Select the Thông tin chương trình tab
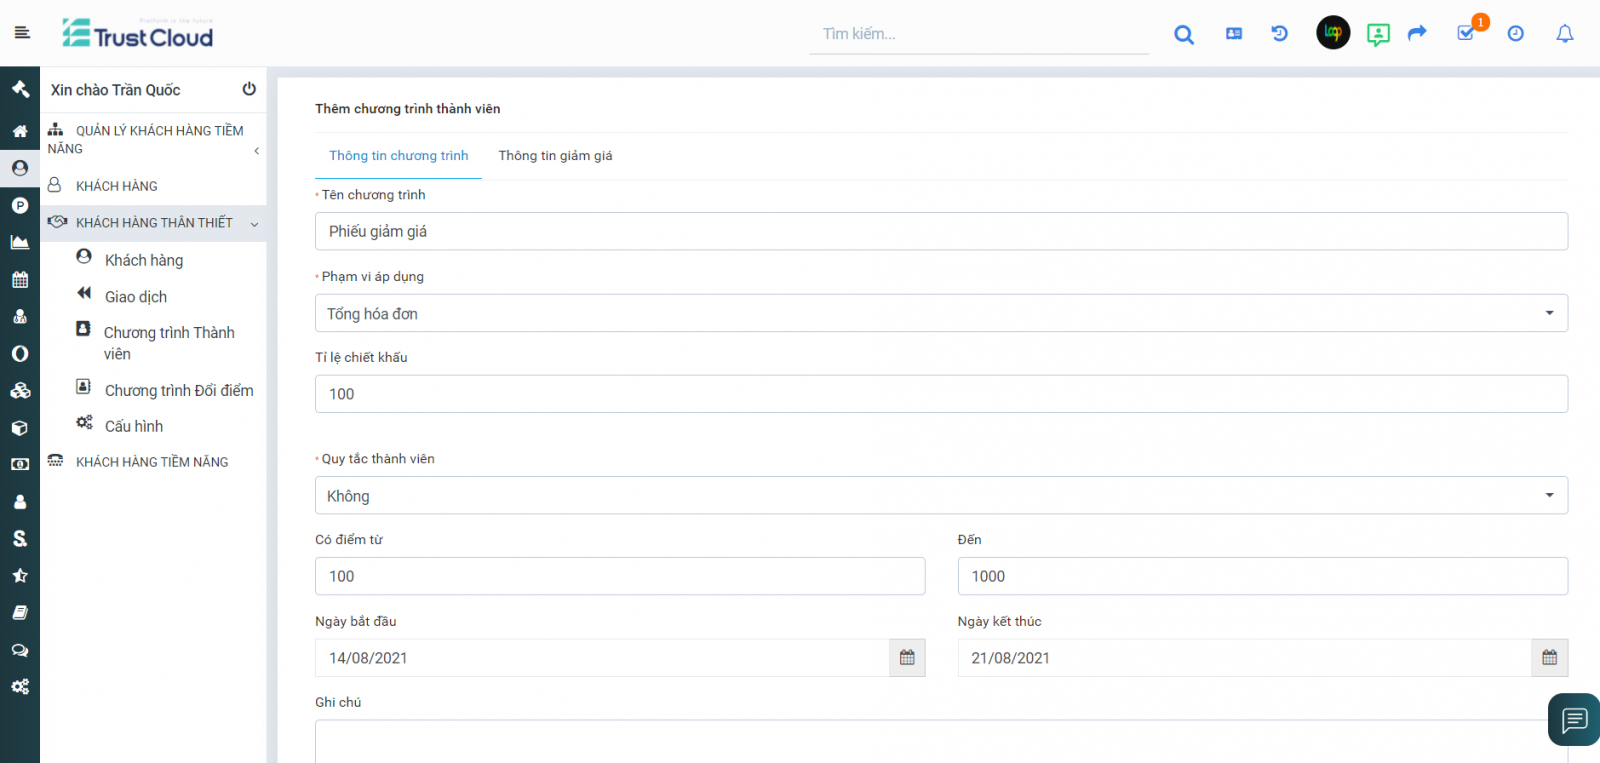Screen dimensions: 1600x763 398,156
